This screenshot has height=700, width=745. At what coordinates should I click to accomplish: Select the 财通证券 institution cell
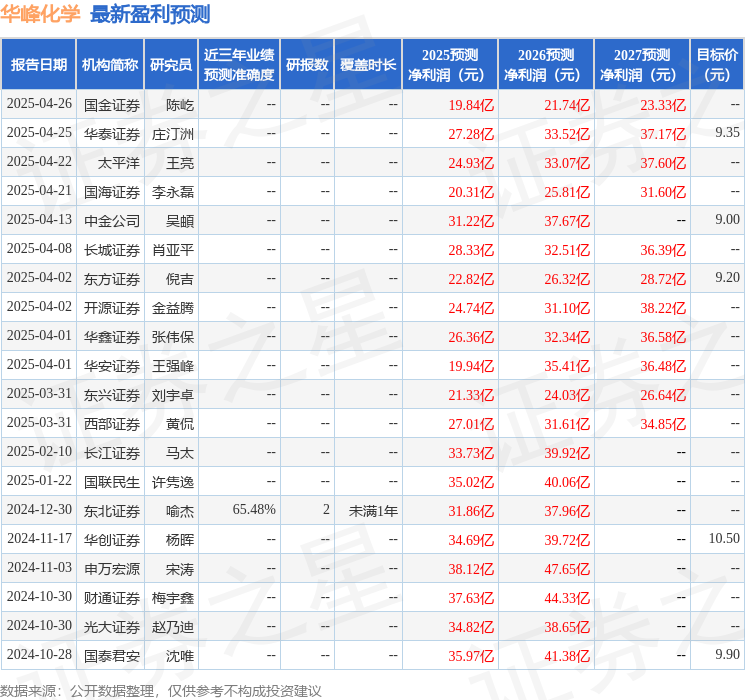(112, 598)
